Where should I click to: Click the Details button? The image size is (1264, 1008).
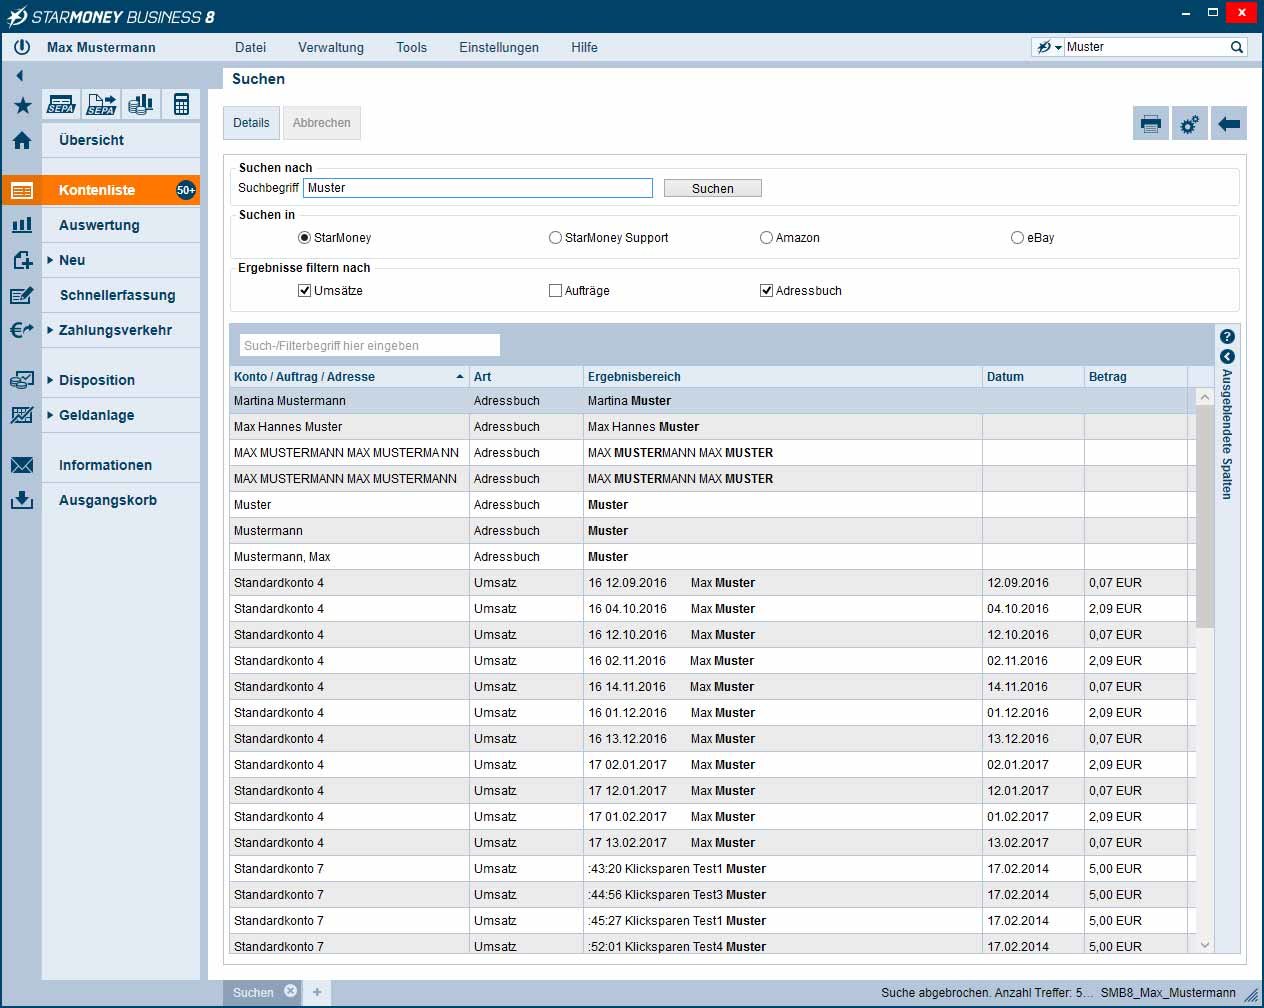coord(251,123)
